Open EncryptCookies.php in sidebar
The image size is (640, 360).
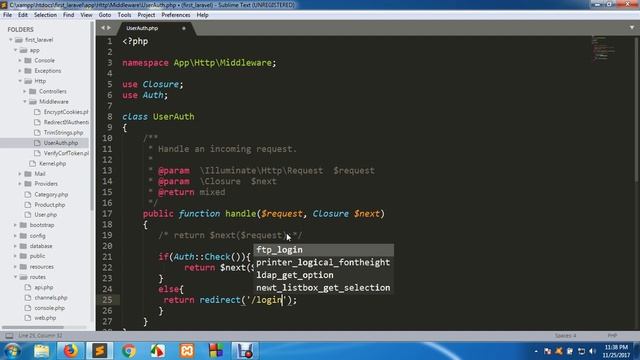click(x=65, y=112)
